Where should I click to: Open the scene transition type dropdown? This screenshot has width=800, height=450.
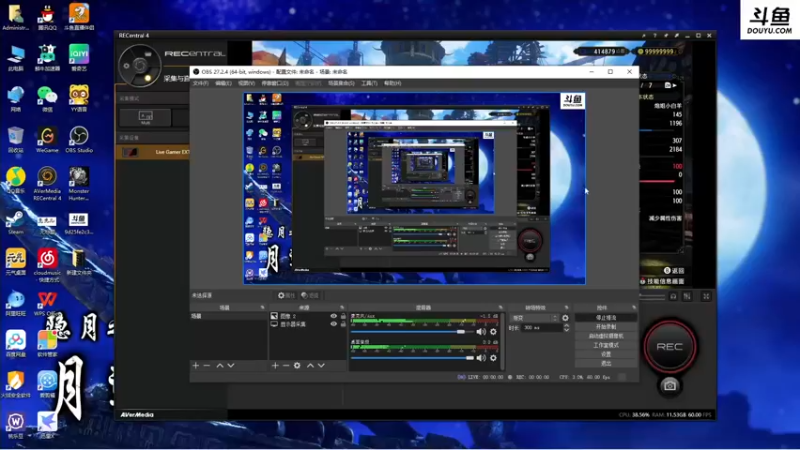[x=534, y=318]
